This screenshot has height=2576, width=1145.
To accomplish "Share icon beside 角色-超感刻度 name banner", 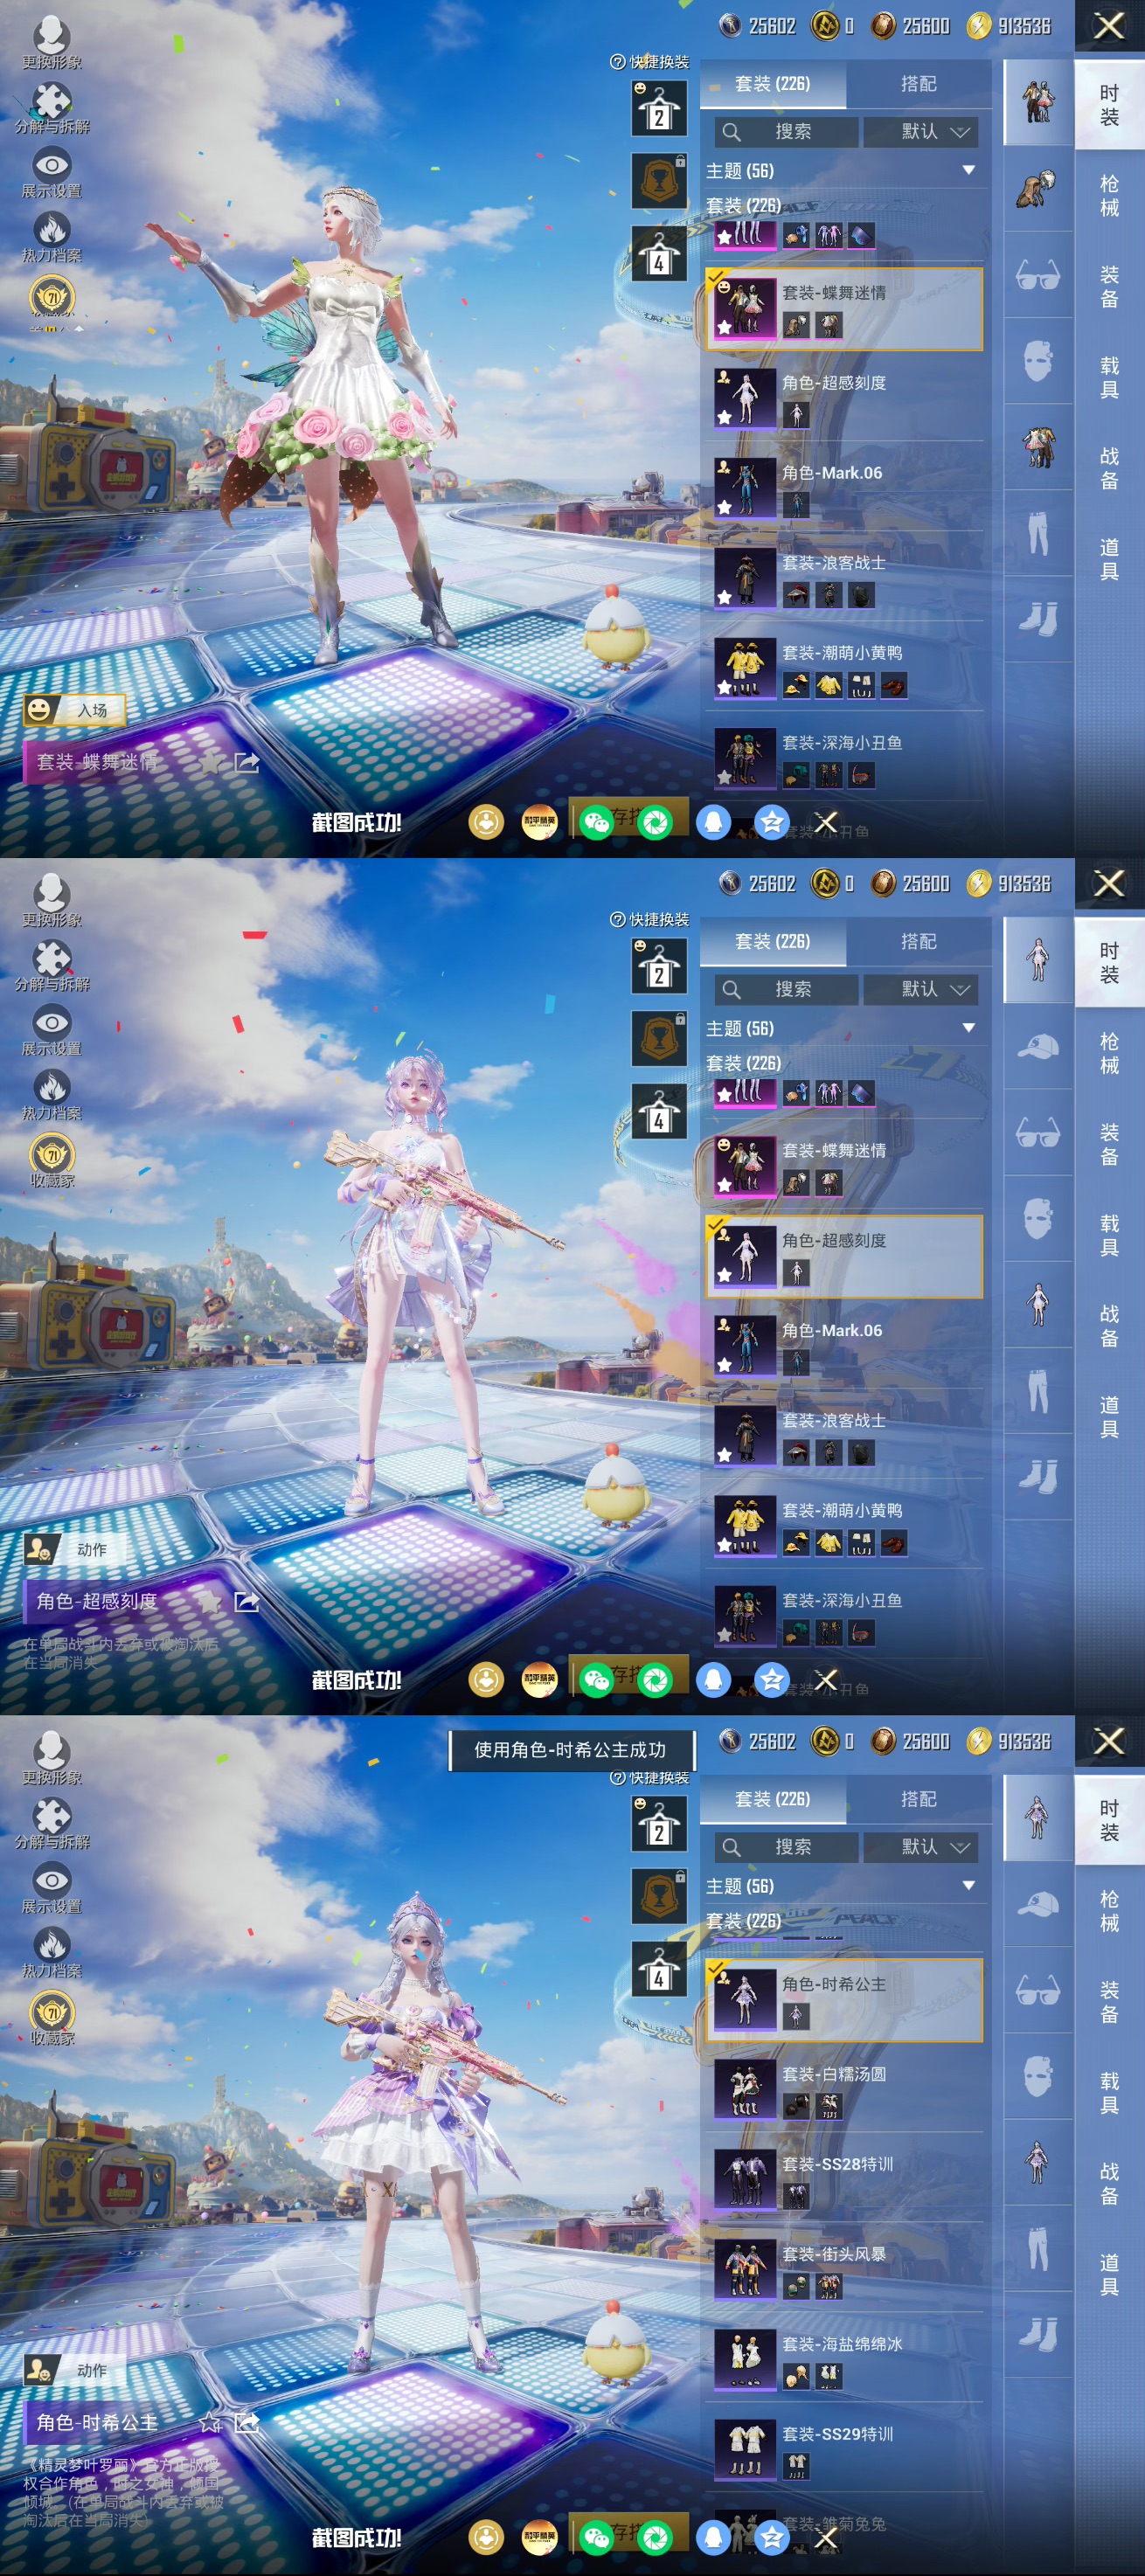I will 246,1602.
